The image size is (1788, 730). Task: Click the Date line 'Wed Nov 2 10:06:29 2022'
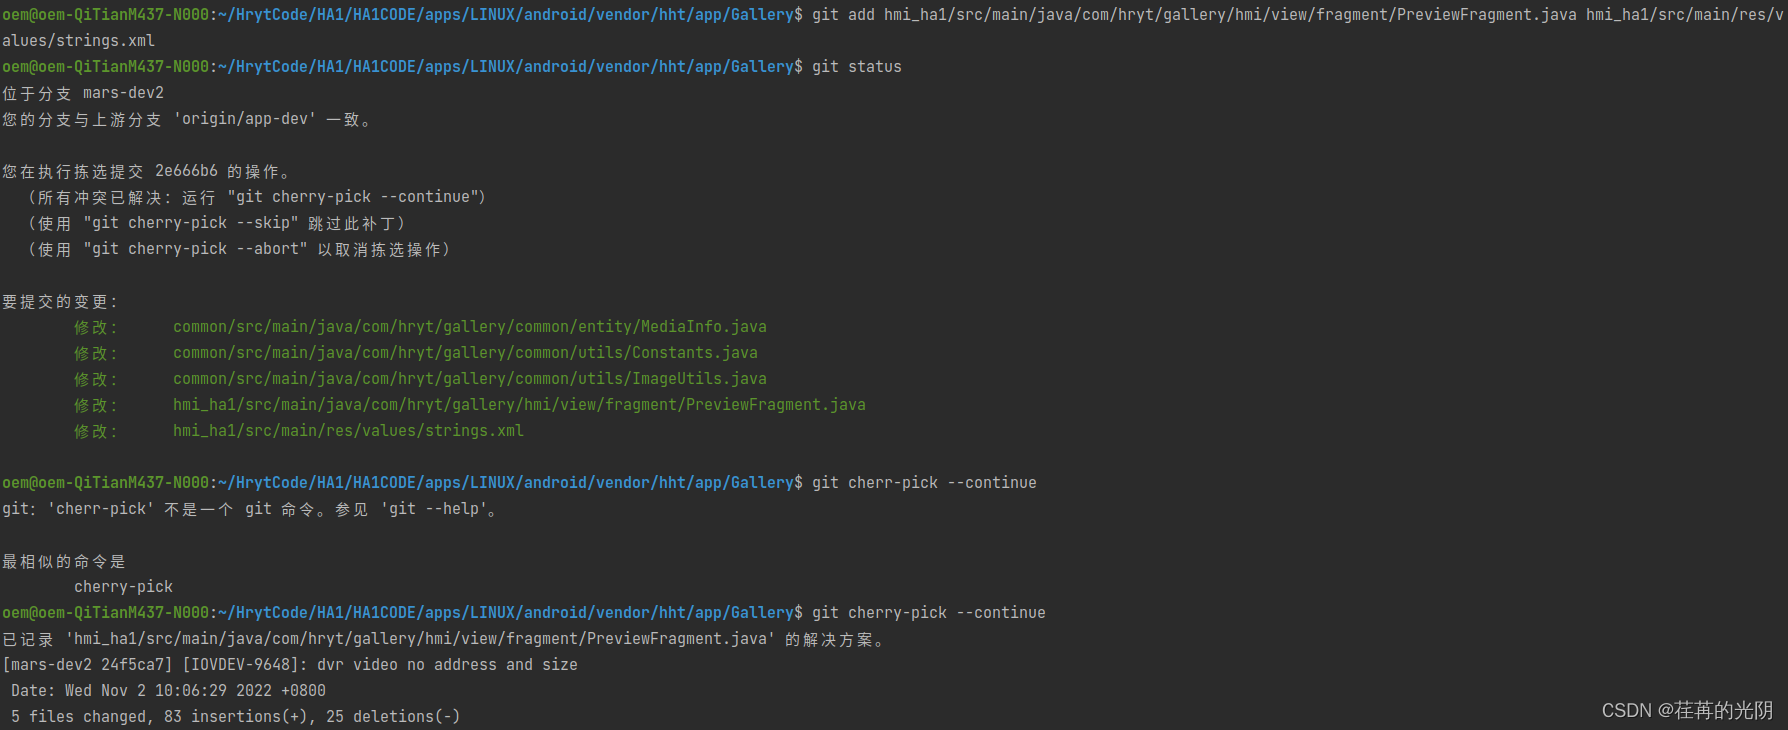(x=168, y=691)
